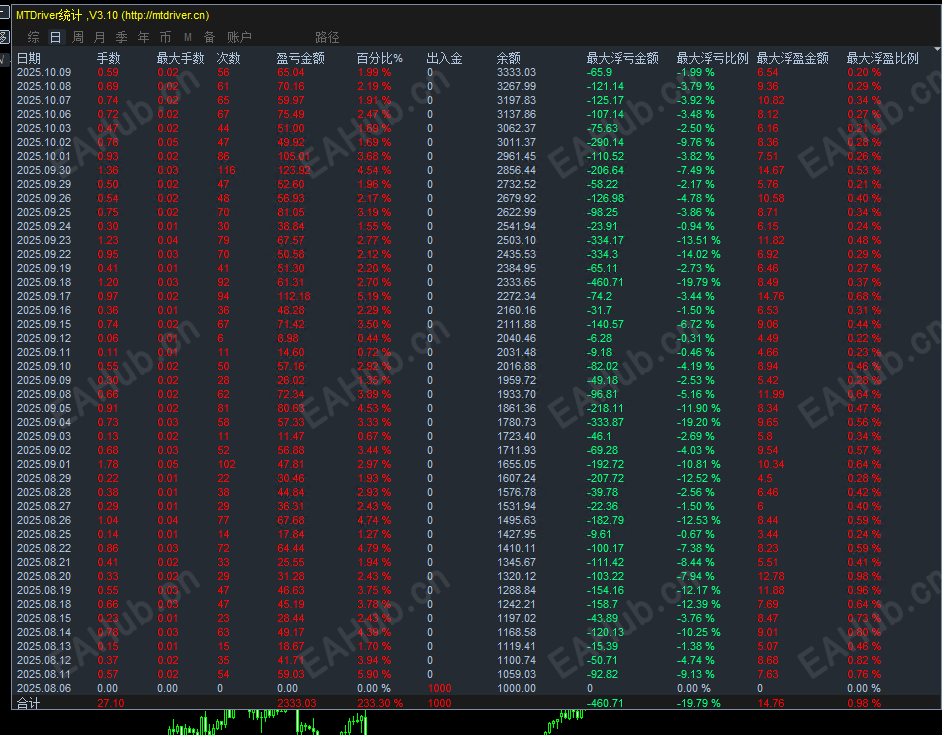View yearly (年) statistics
The image size is (942, 735).
coord(143,36)
